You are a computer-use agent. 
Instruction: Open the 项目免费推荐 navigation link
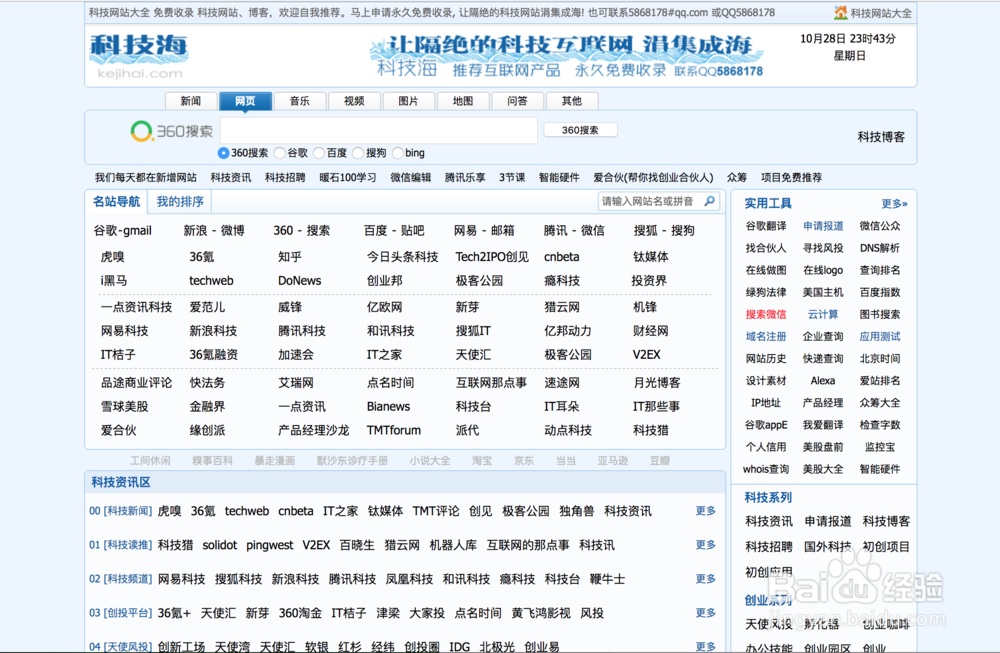(791, 178)
